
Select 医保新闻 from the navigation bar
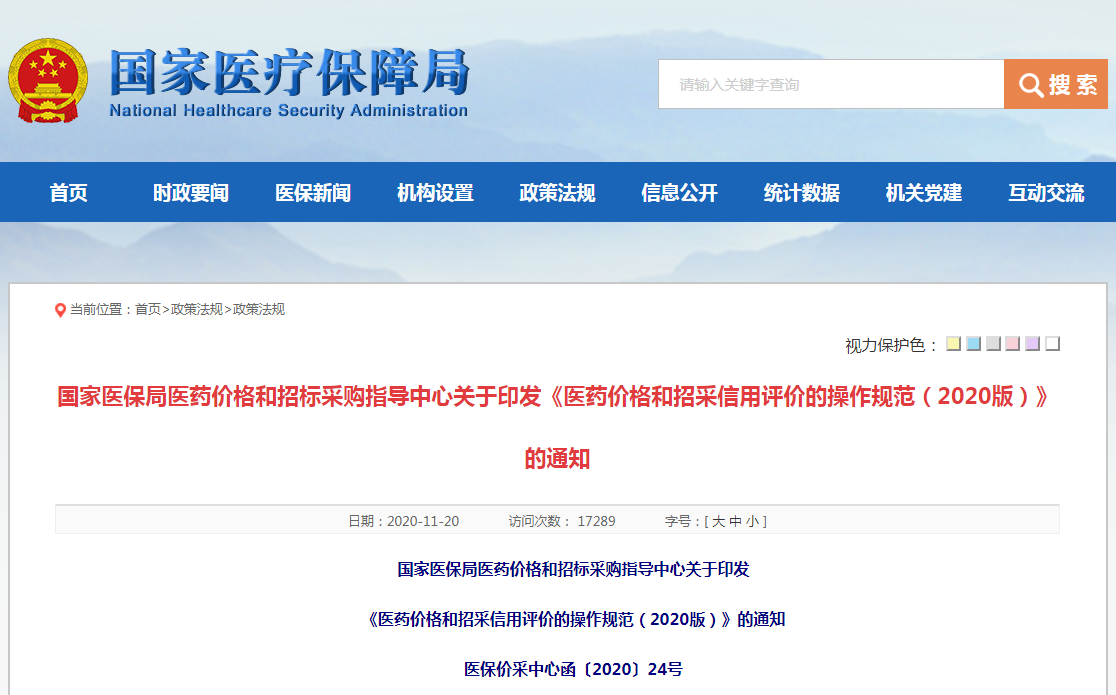313,193
